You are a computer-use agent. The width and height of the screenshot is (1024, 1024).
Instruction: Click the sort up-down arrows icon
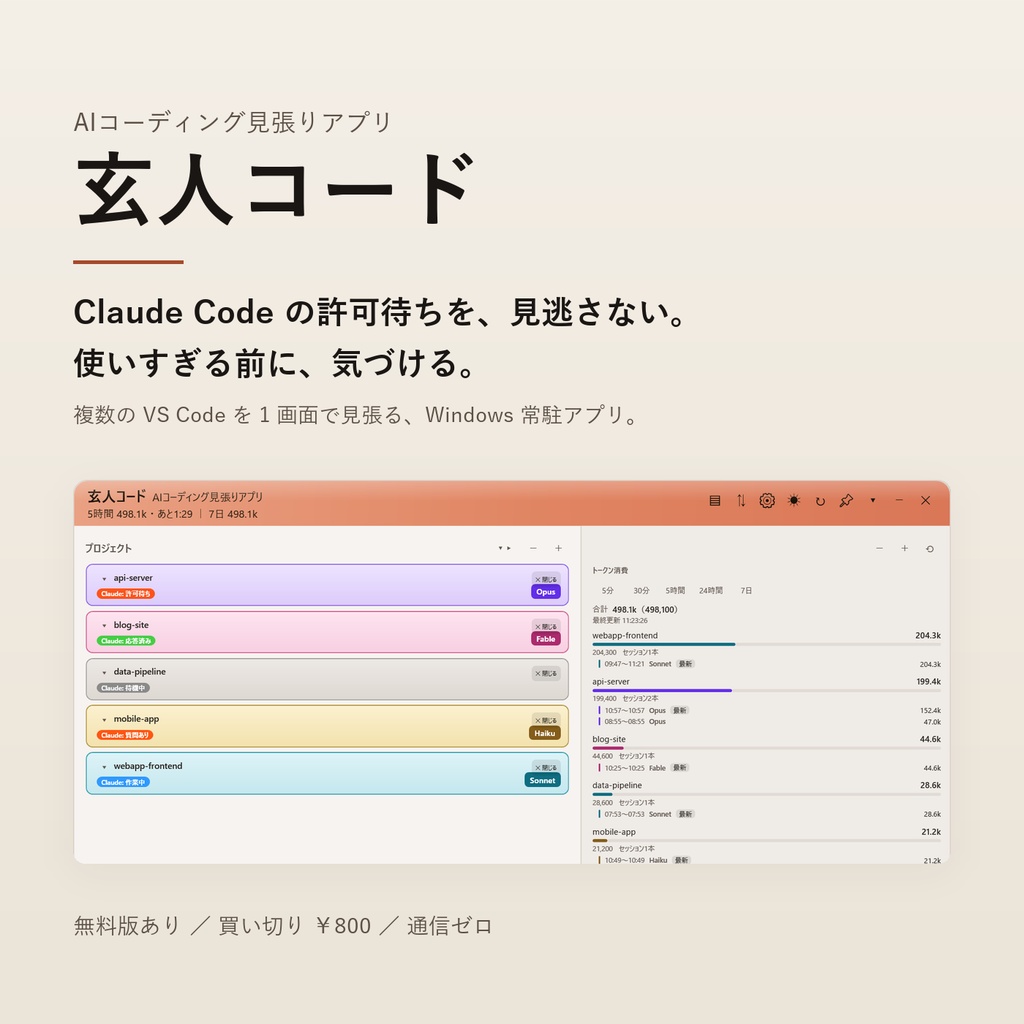[x=741, y=500]
